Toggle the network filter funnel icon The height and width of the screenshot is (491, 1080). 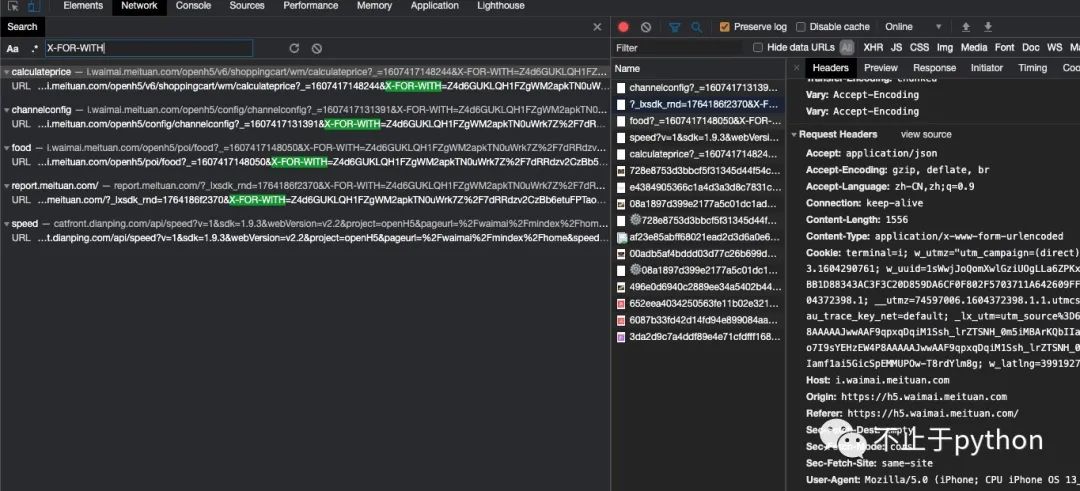[x=674, y=27]
